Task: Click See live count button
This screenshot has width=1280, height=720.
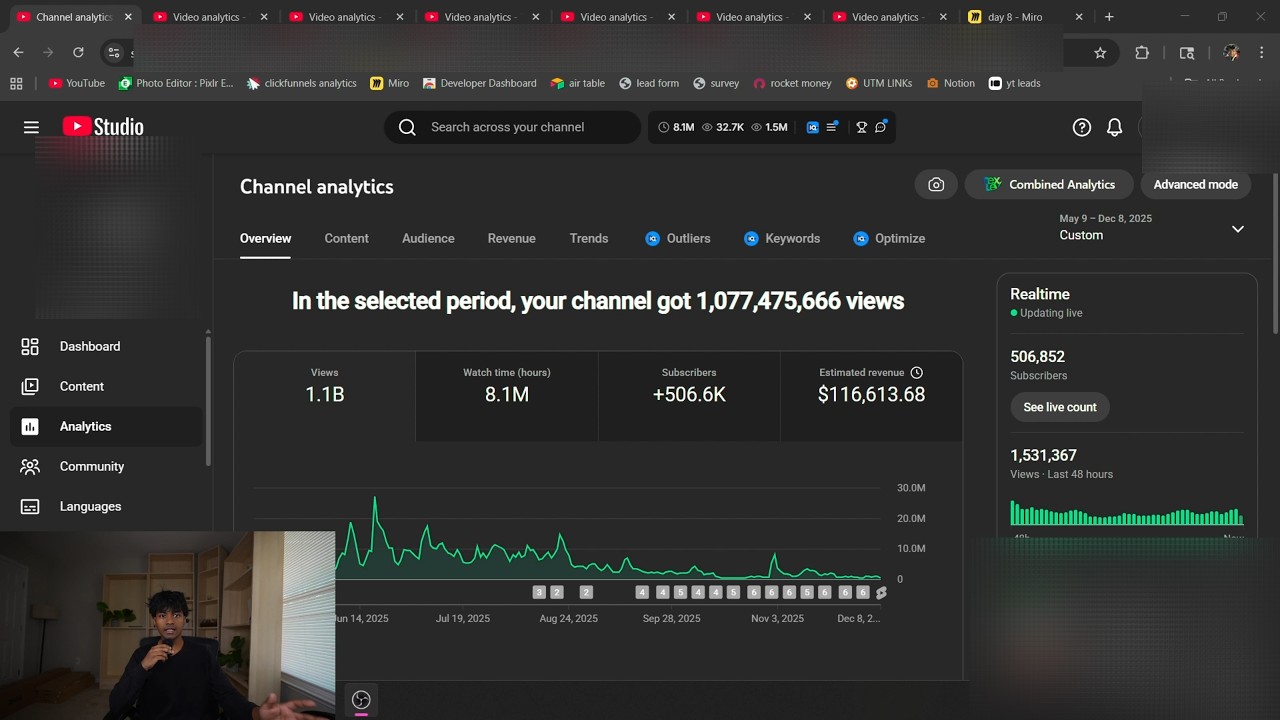Action: point(1060,407)
